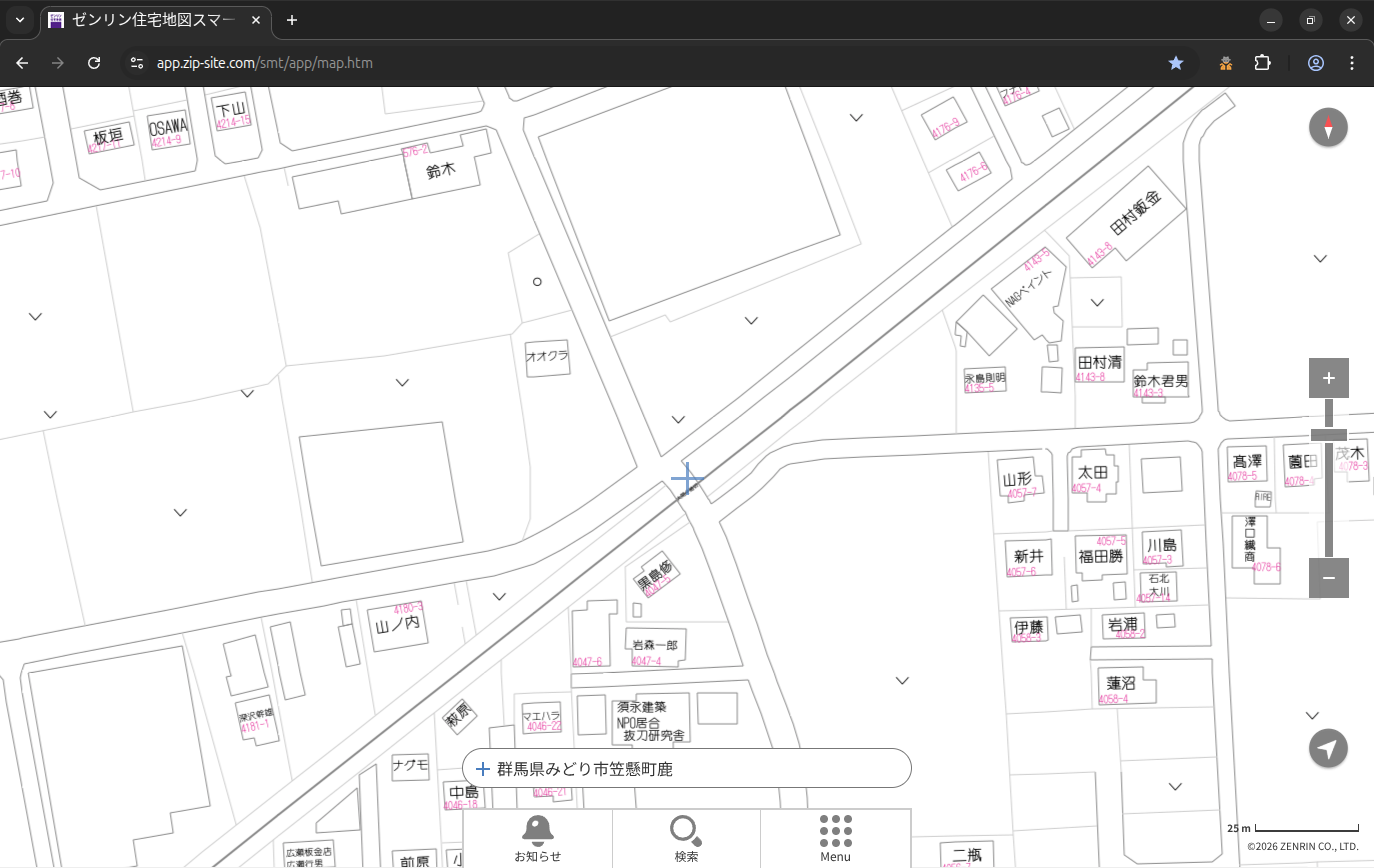1374x868 pixels.
Task: Reload the map page
Action: point(94,63)
